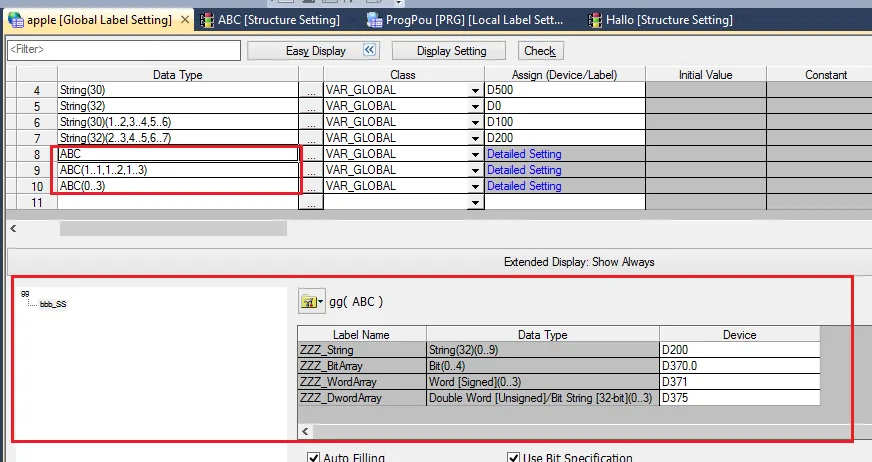Viewport: 872px width, 462px height.
Task: Click data type browse button for String(30) row 4
Action: (311, 90)
